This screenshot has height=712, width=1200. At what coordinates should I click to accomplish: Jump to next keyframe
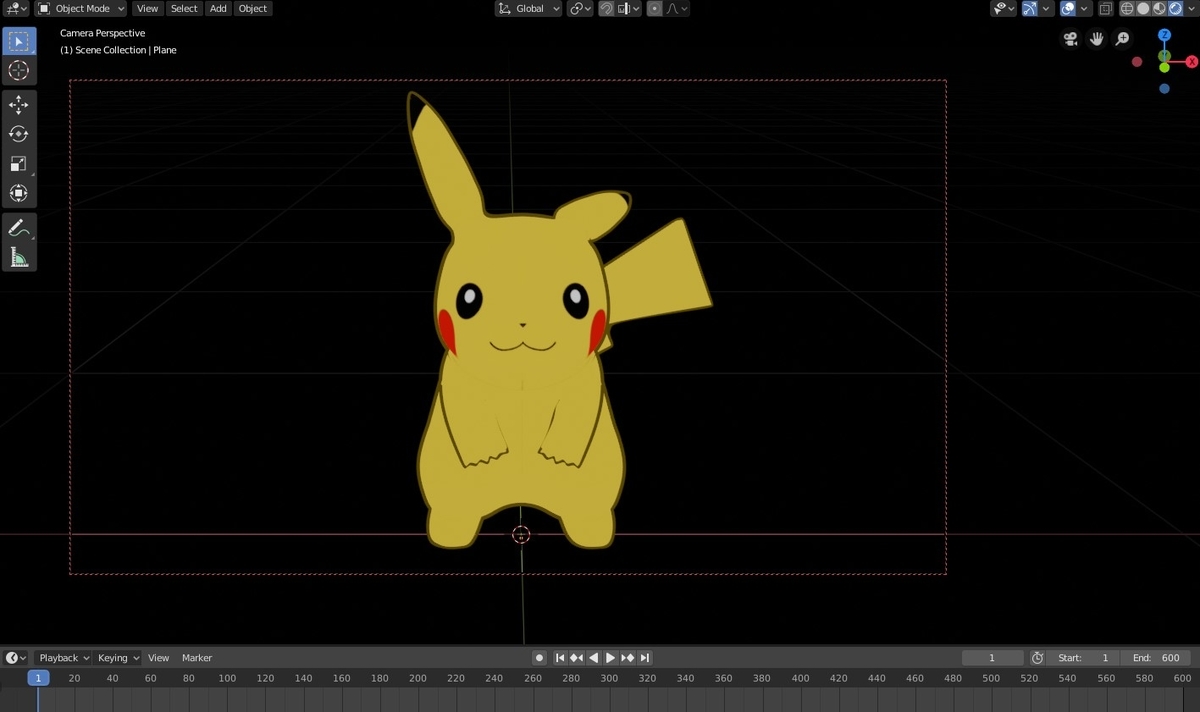627,658
